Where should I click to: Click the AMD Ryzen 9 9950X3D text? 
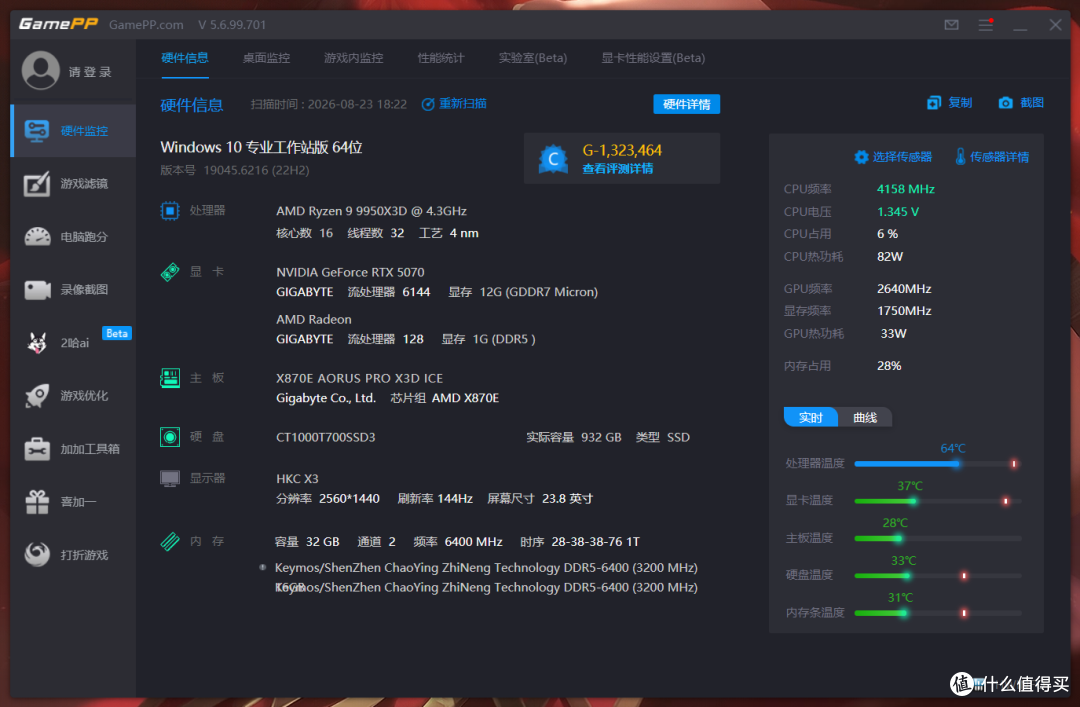tap(371, 211)
